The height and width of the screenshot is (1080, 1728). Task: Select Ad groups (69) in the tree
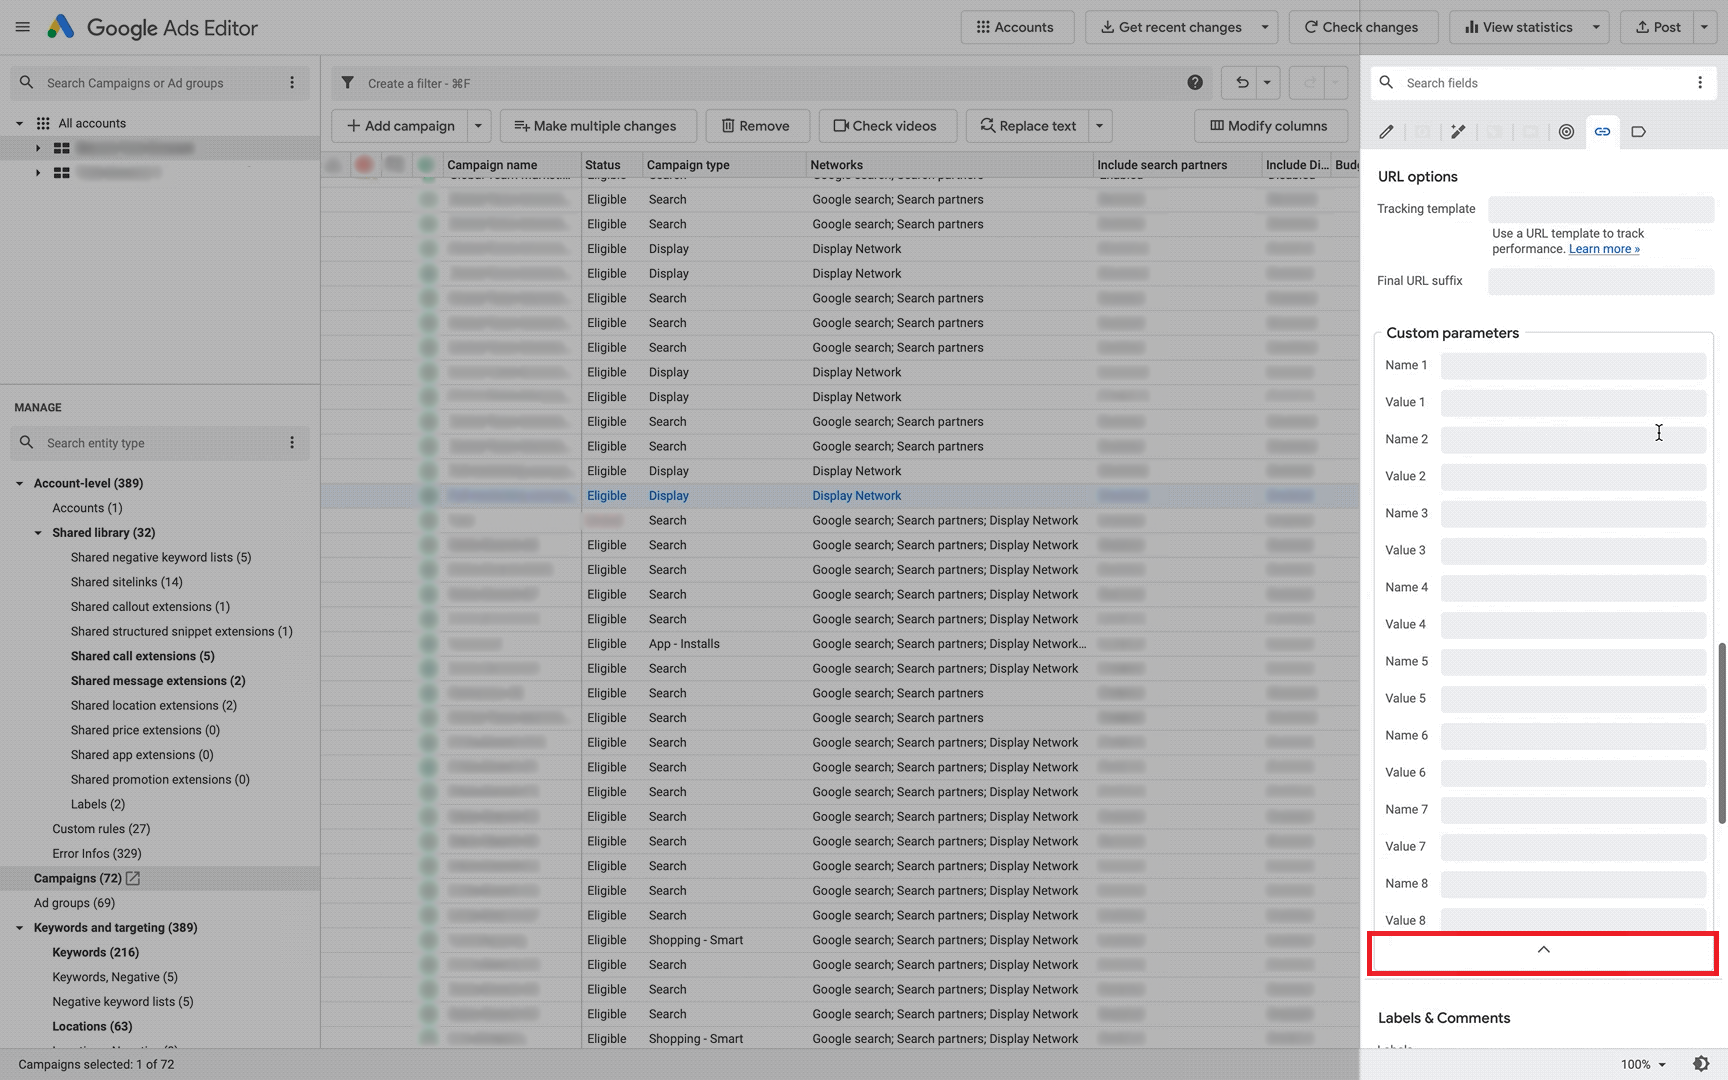click(x=74, y=903)
